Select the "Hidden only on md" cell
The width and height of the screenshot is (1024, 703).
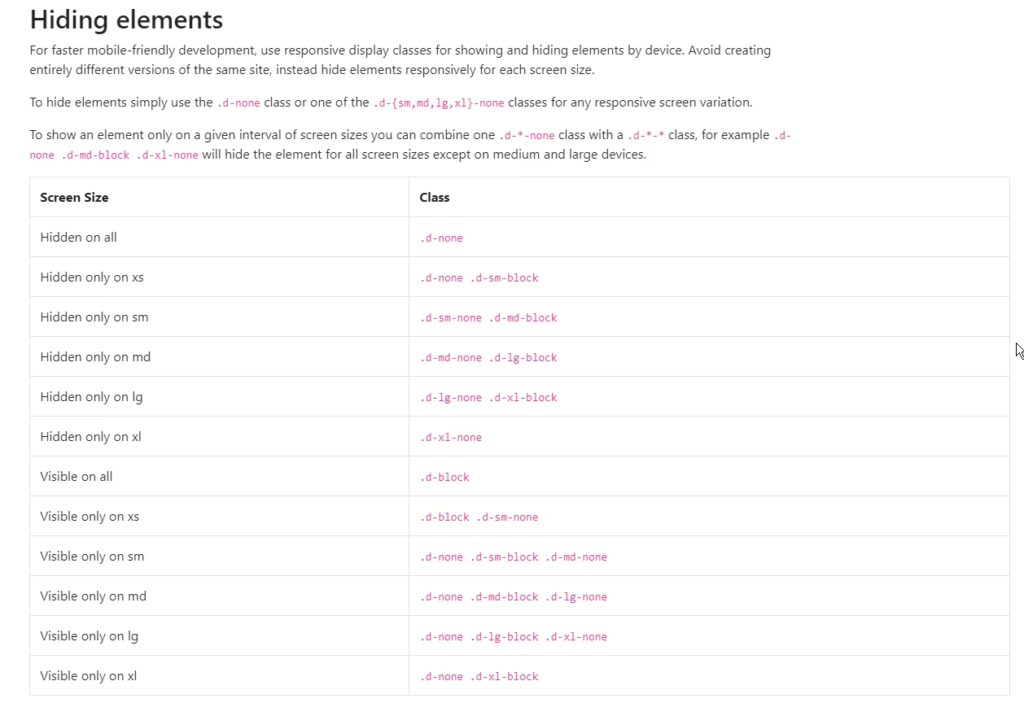coord(95,357)
